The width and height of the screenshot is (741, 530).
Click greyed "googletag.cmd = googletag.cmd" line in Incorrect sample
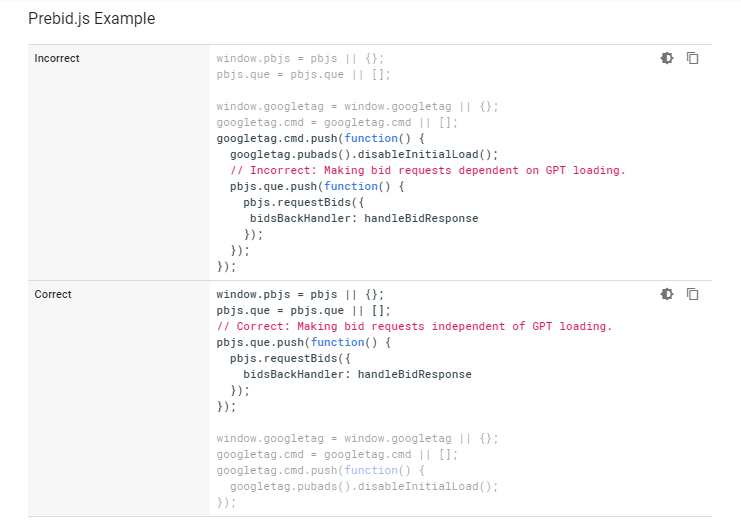click(337, 122)
